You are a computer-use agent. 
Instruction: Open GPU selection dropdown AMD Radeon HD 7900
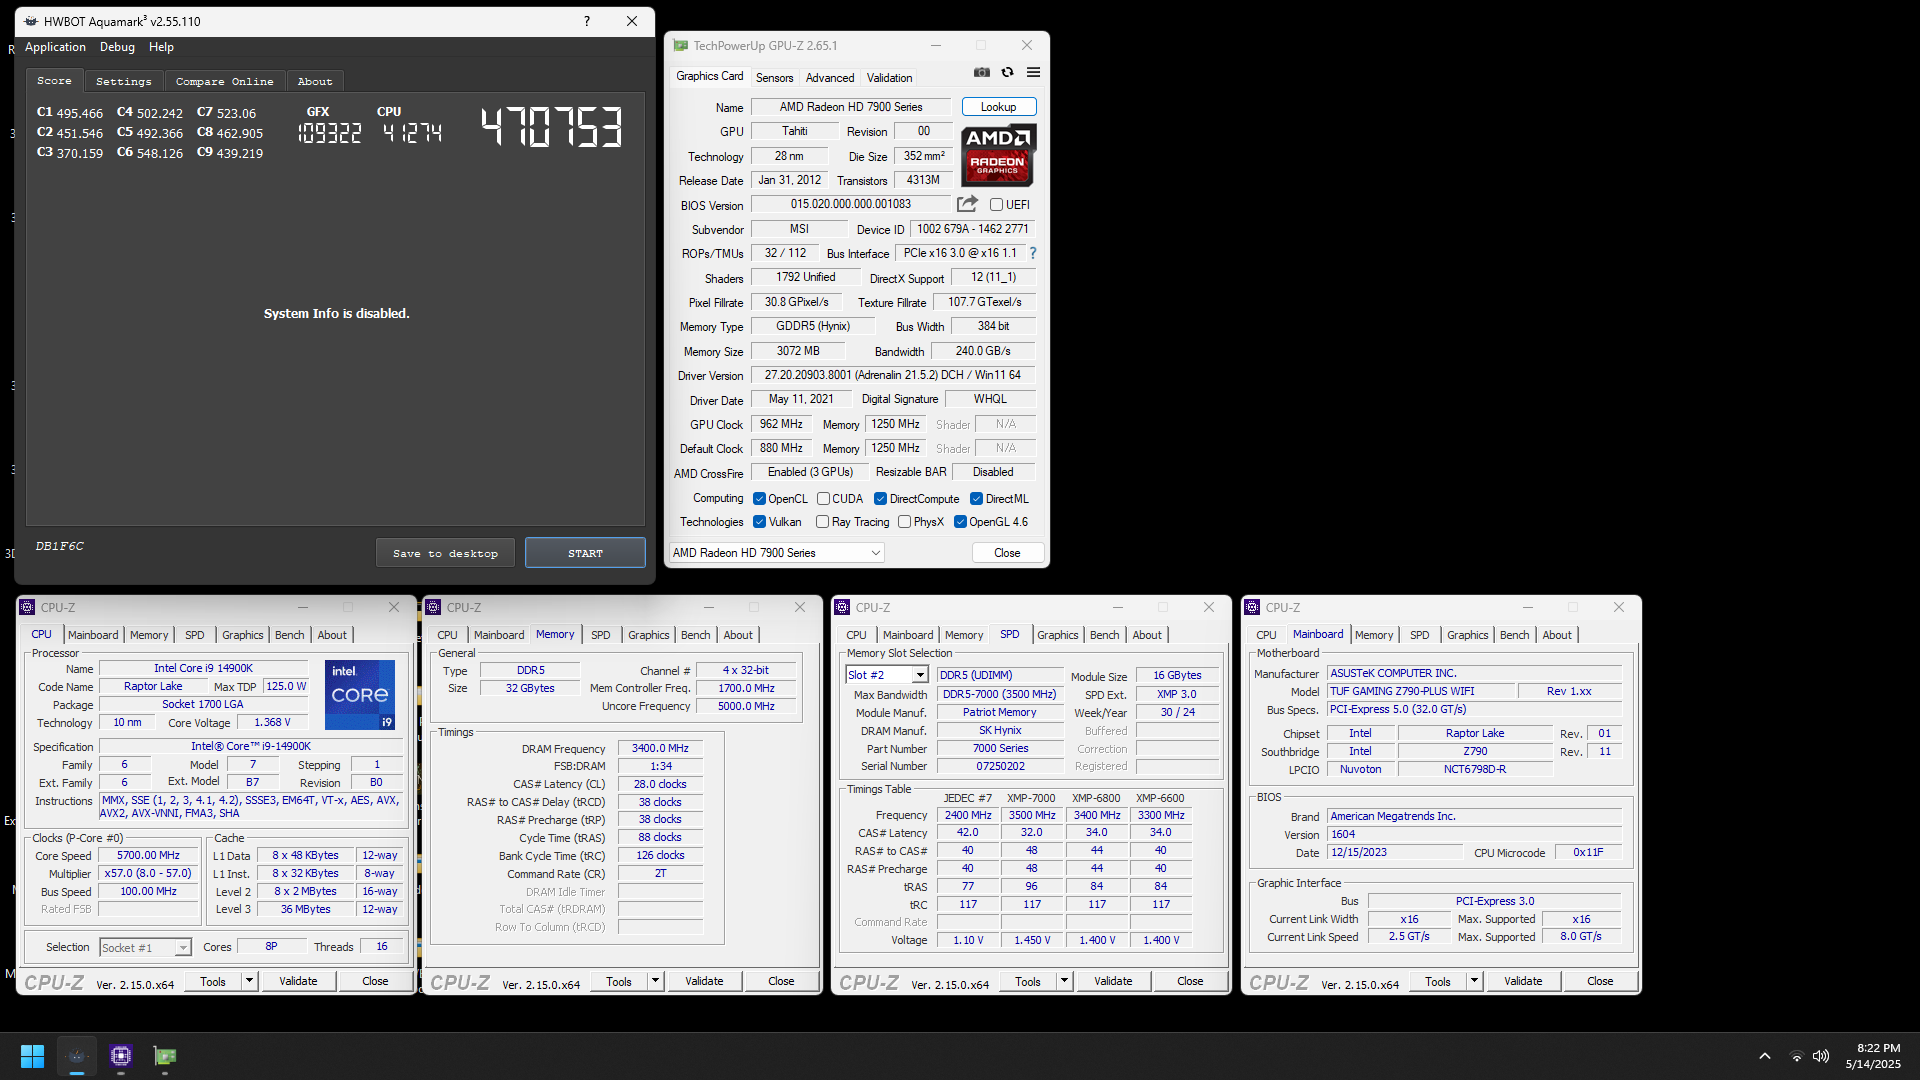(x=777, y=552)
